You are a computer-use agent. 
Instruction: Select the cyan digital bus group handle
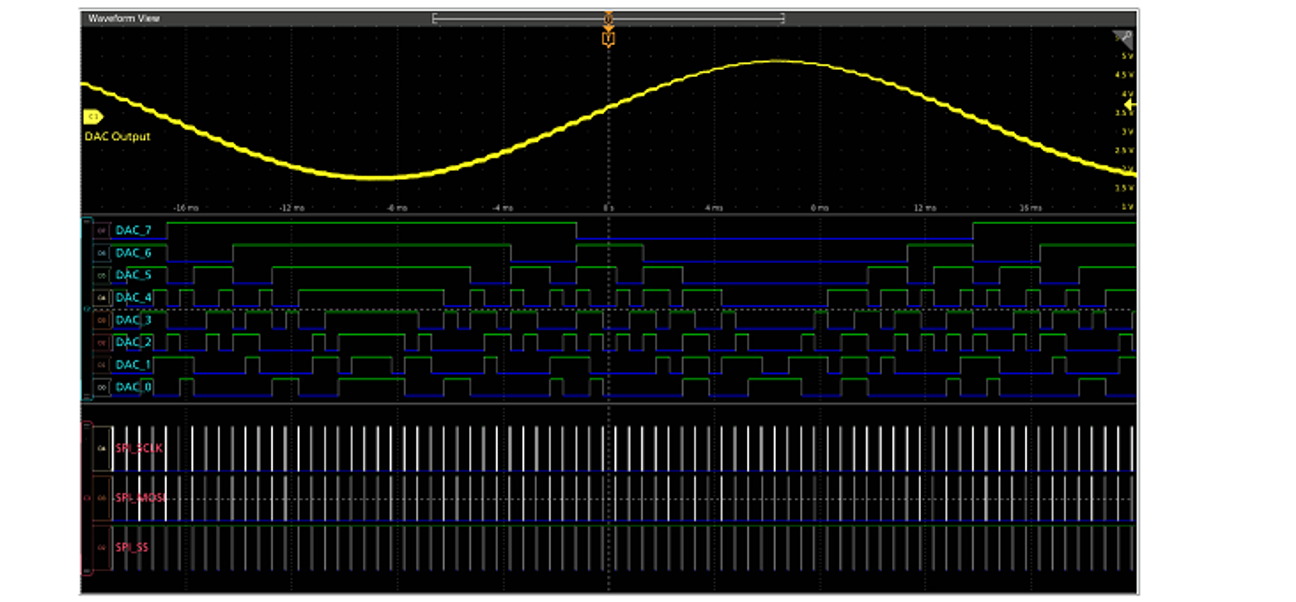(85, 309)
